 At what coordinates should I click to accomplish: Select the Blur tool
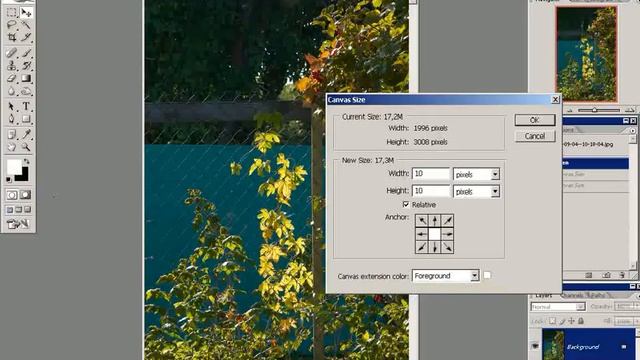(12, 91)
